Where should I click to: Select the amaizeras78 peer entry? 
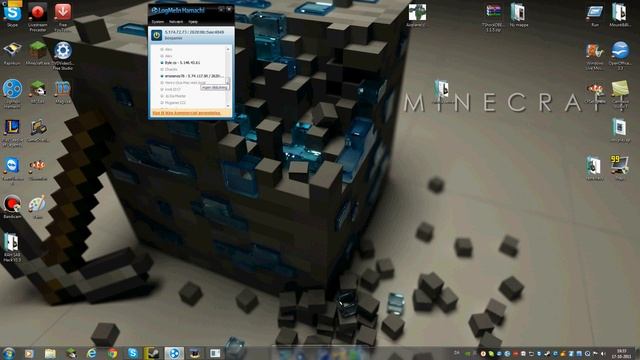click(192, 76)
